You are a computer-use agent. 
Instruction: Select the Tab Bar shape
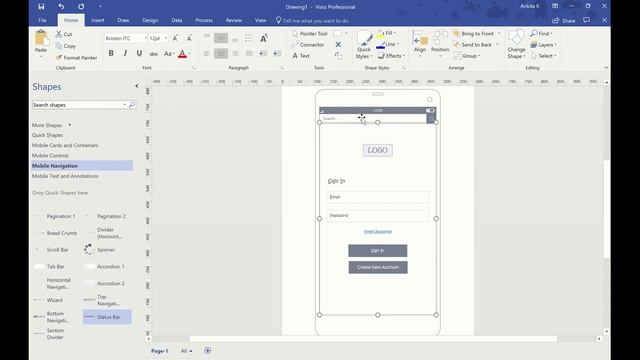(49, 267)
